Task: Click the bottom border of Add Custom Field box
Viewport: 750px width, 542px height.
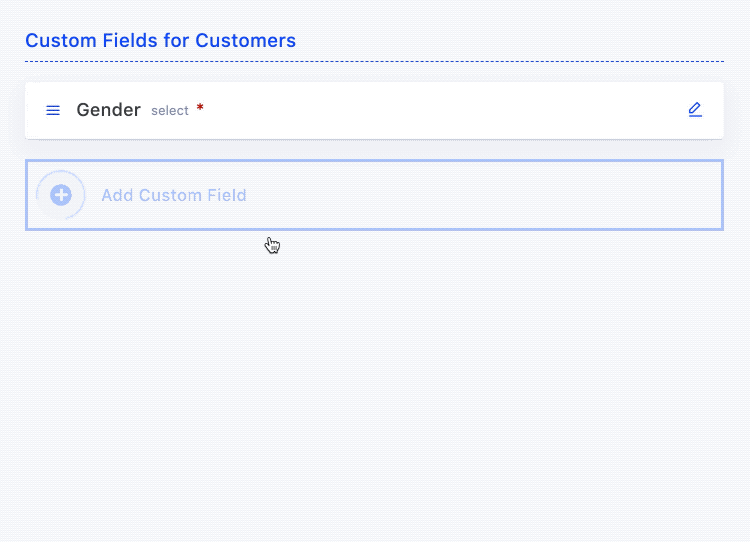Action: click(374, 229)
